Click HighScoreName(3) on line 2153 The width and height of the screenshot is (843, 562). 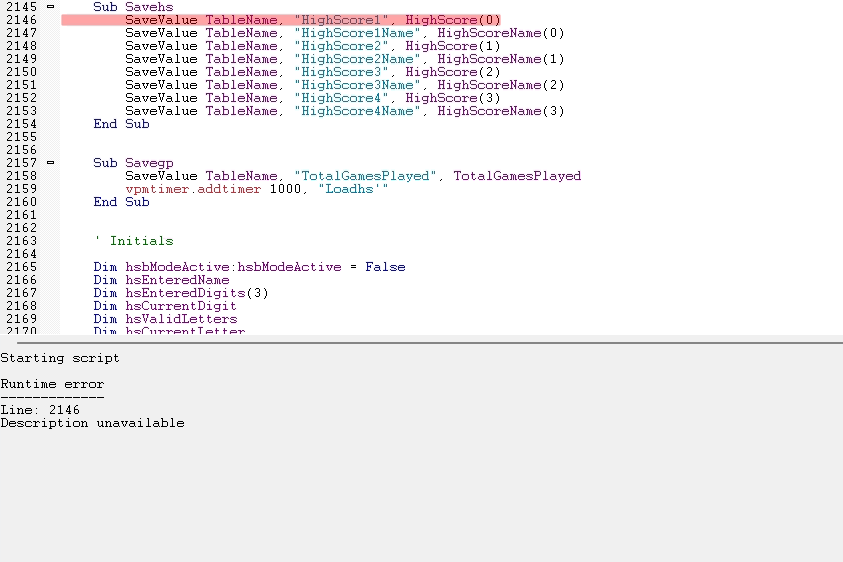501,111
